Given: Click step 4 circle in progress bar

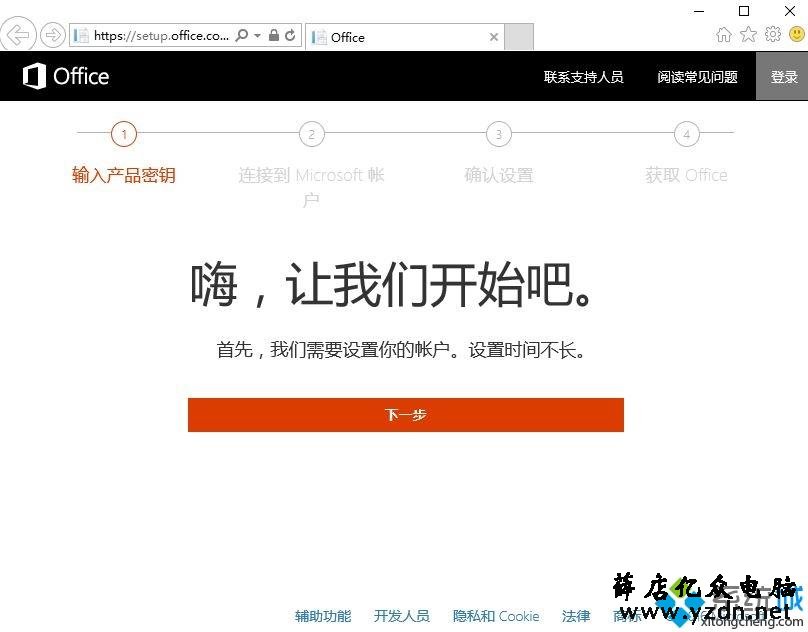Looking at the screenshot, I should tap(687, 134).
